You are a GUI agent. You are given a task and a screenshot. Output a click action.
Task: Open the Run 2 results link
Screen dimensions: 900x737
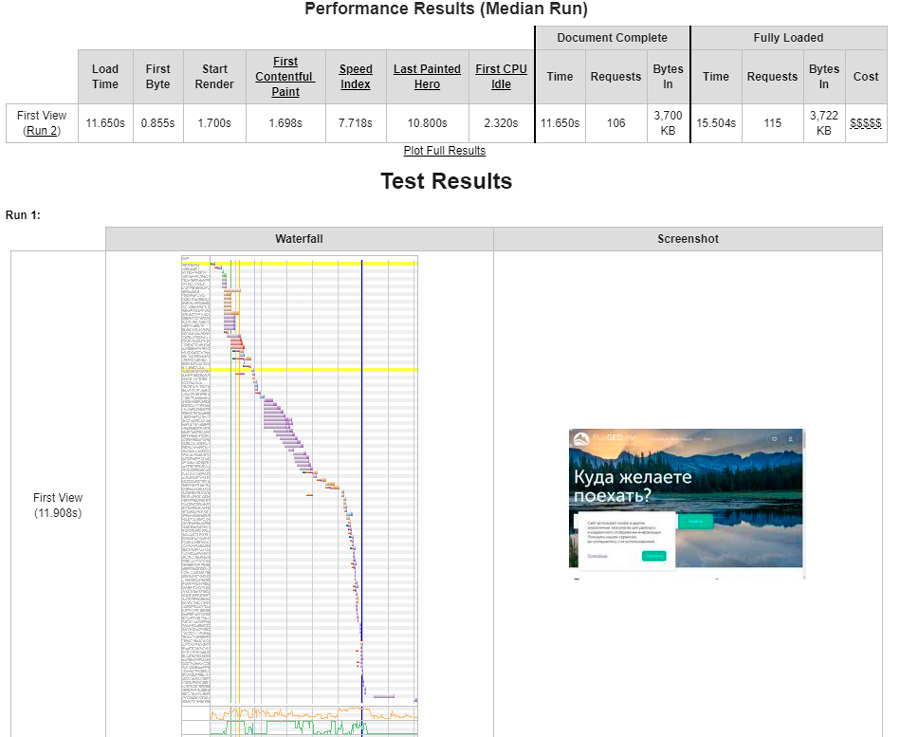pos(41,131)
